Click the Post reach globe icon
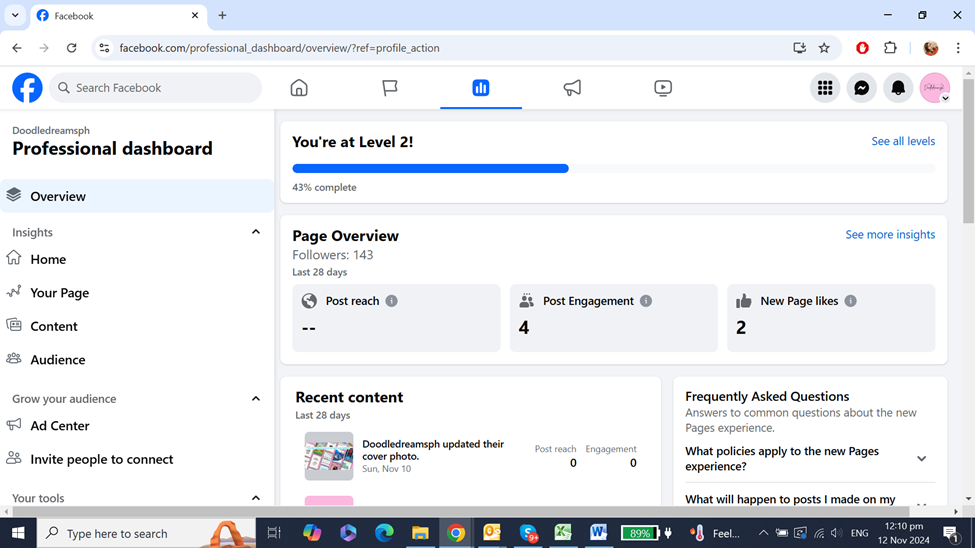The width and height of the screenshot is (975, 548). tap(309, 301)
